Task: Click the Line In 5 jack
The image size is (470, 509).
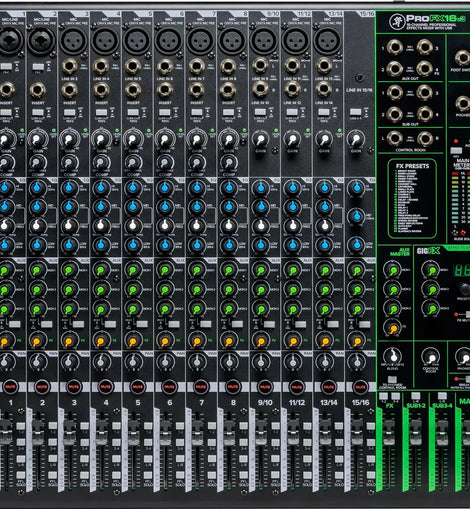Action: click(133, 67)
